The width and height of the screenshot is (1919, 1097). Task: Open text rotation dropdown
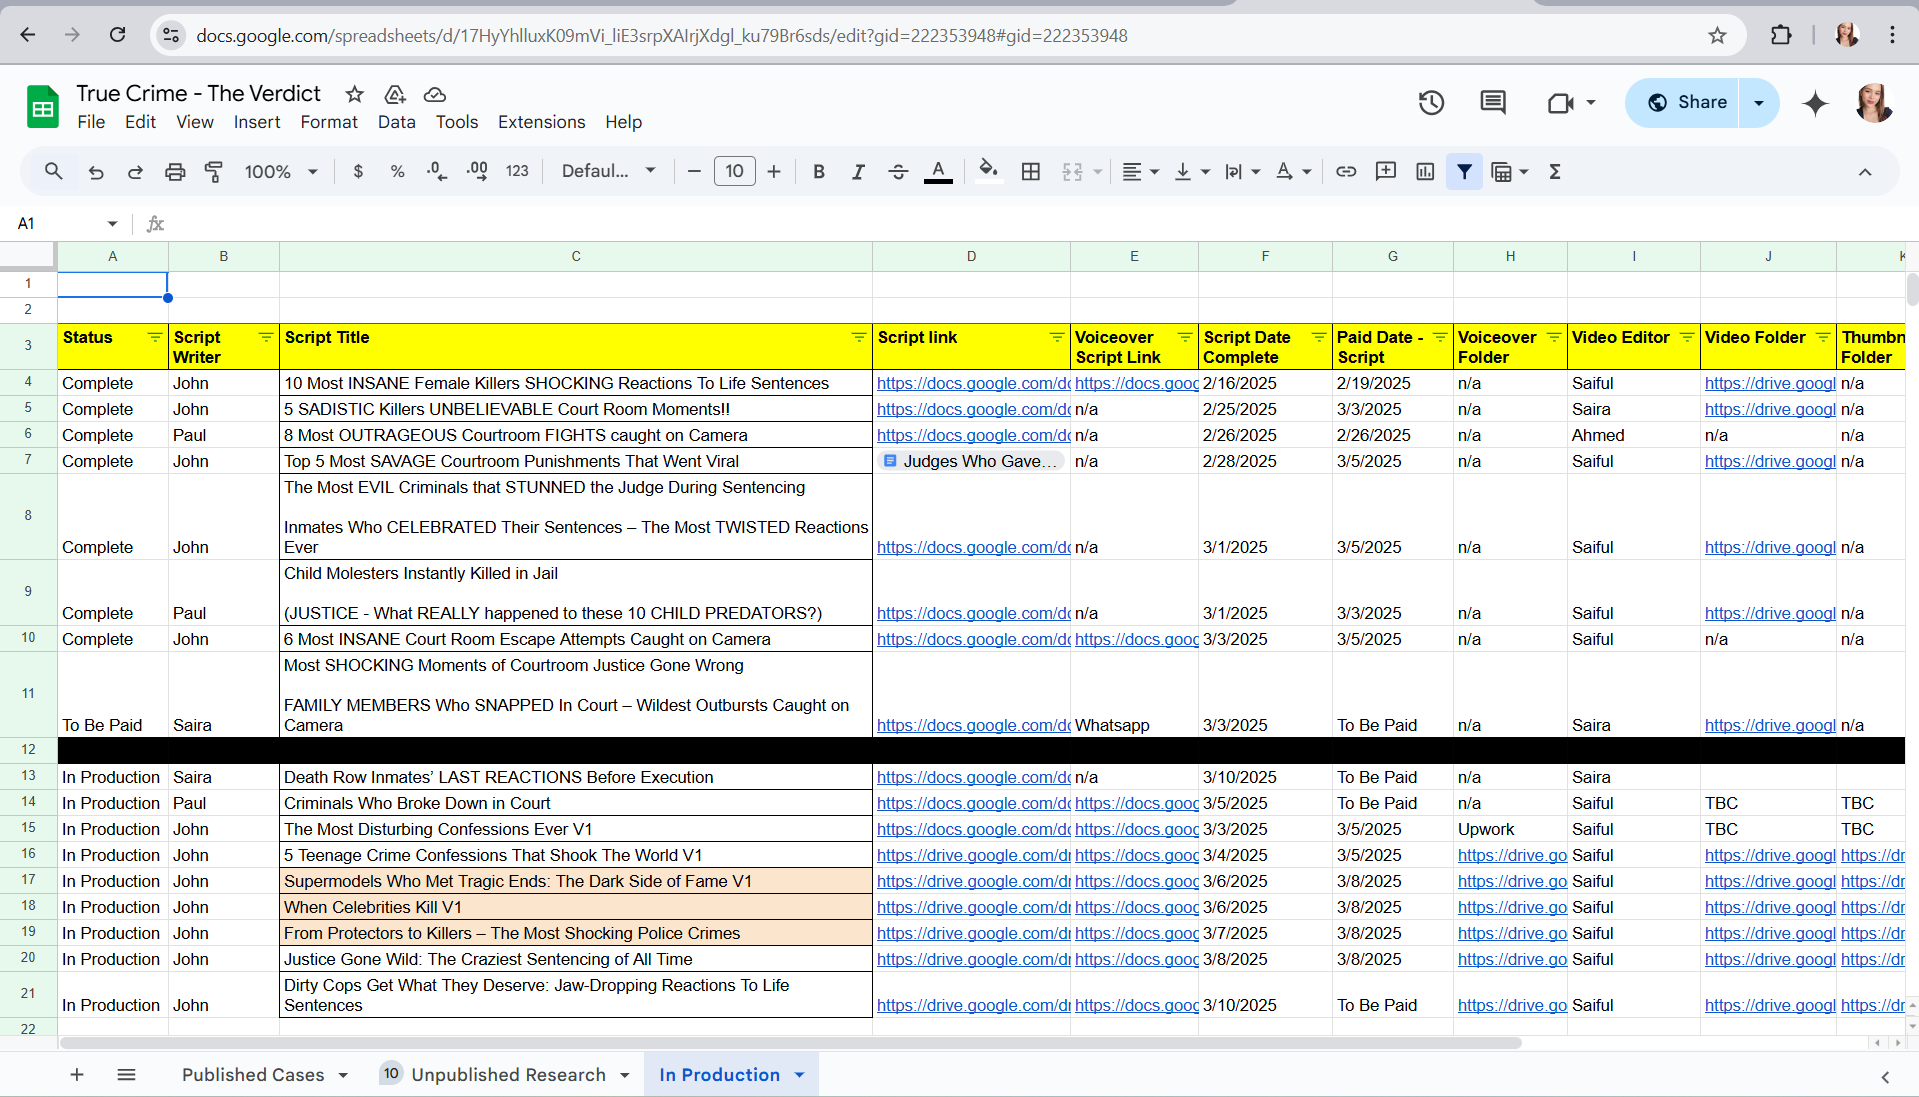(x=1294, y=171)
